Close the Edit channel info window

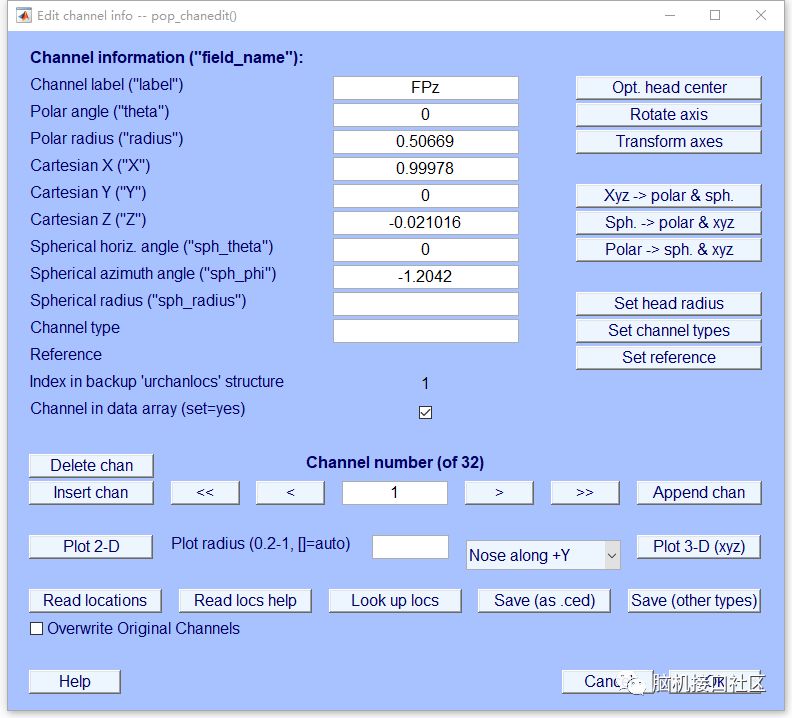(x=761, y=16)
